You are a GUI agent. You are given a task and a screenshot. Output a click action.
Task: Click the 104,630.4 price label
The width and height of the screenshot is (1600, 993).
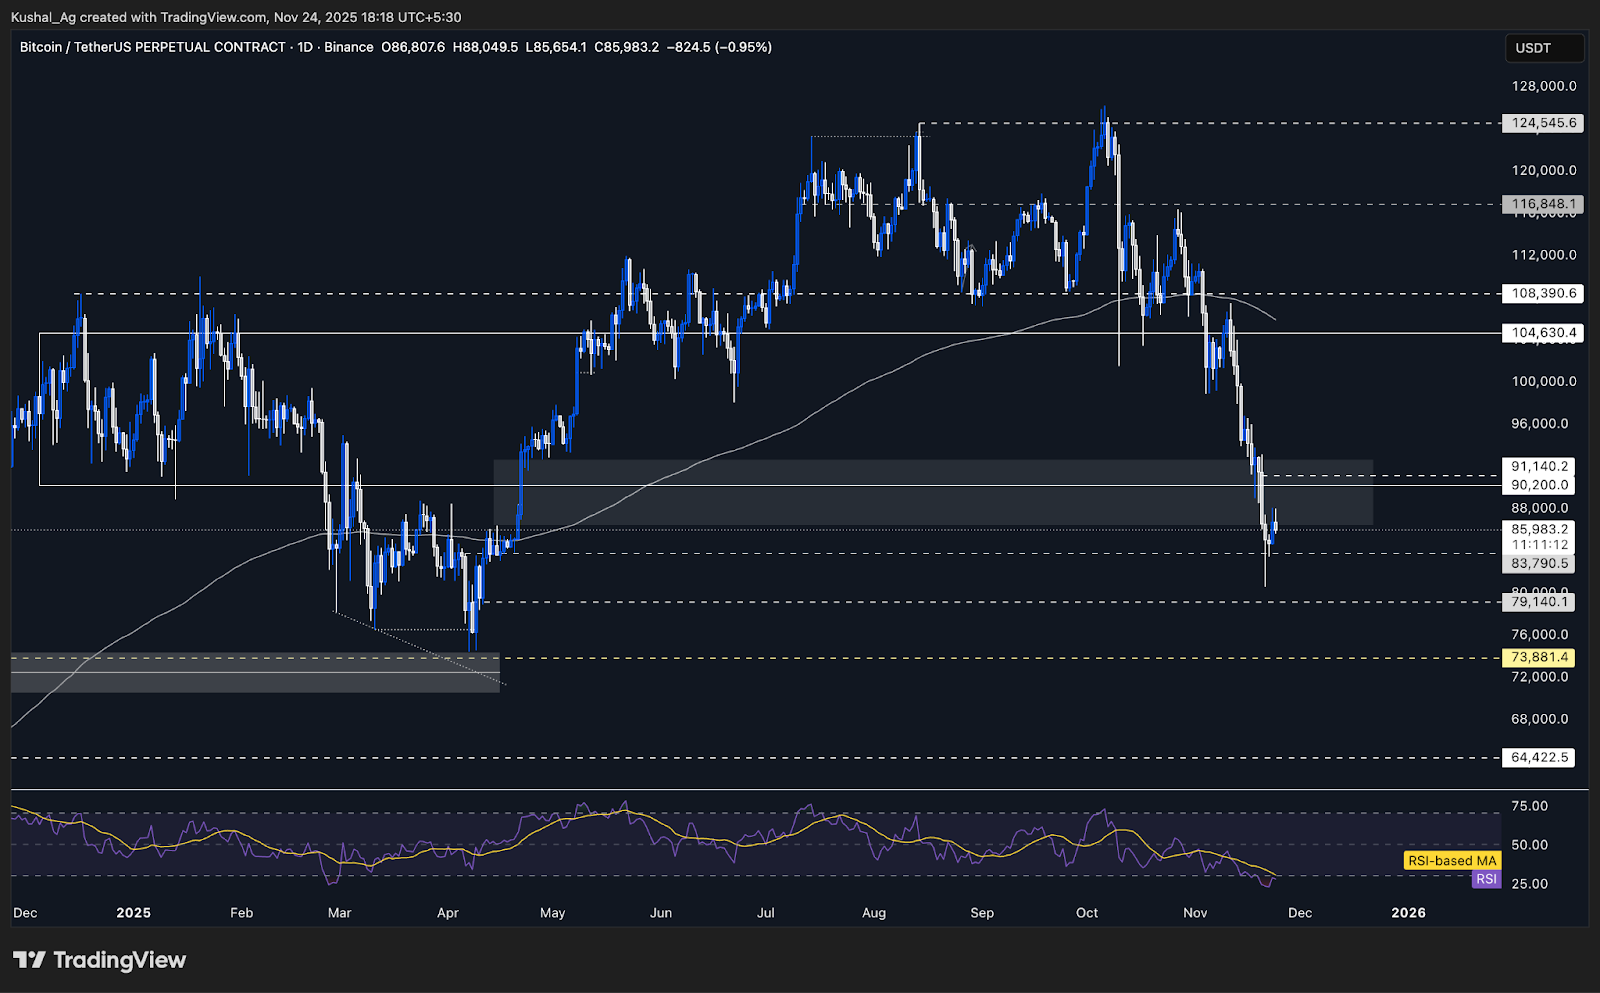click(1542, 333)
